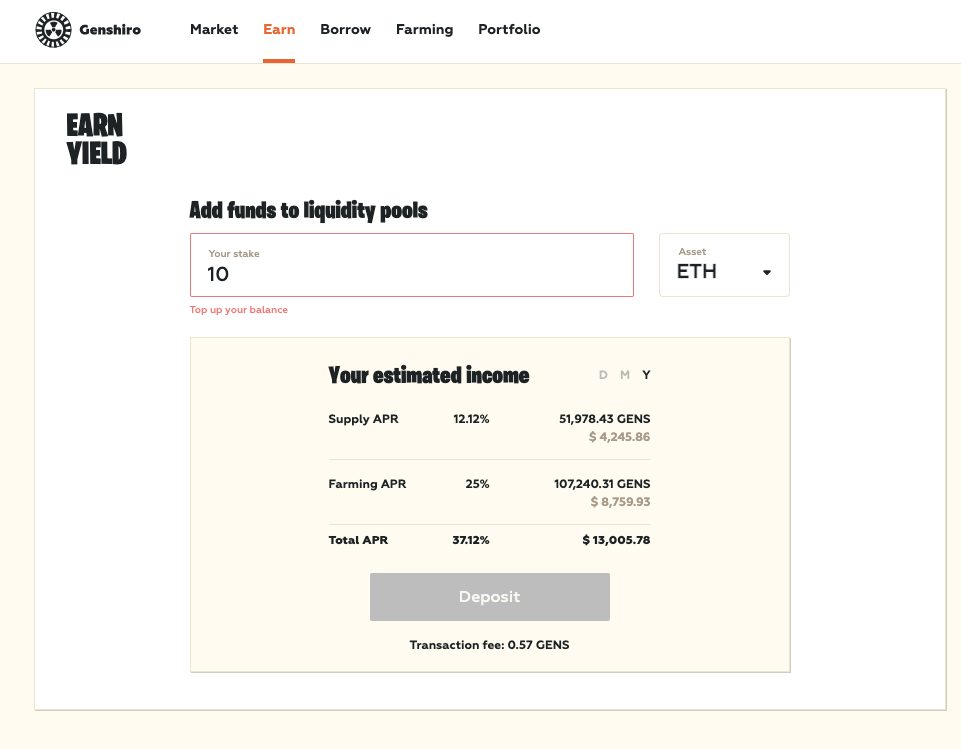961x749 pixels.
Task: Open the Farming page
Action: [424, 29]
